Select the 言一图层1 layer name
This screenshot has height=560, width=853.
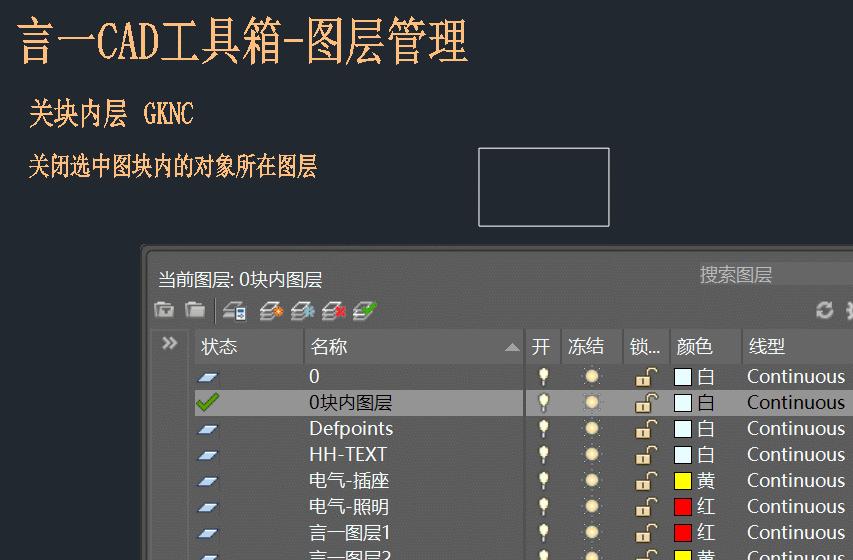pyautogui.click(x=349, y=533)
